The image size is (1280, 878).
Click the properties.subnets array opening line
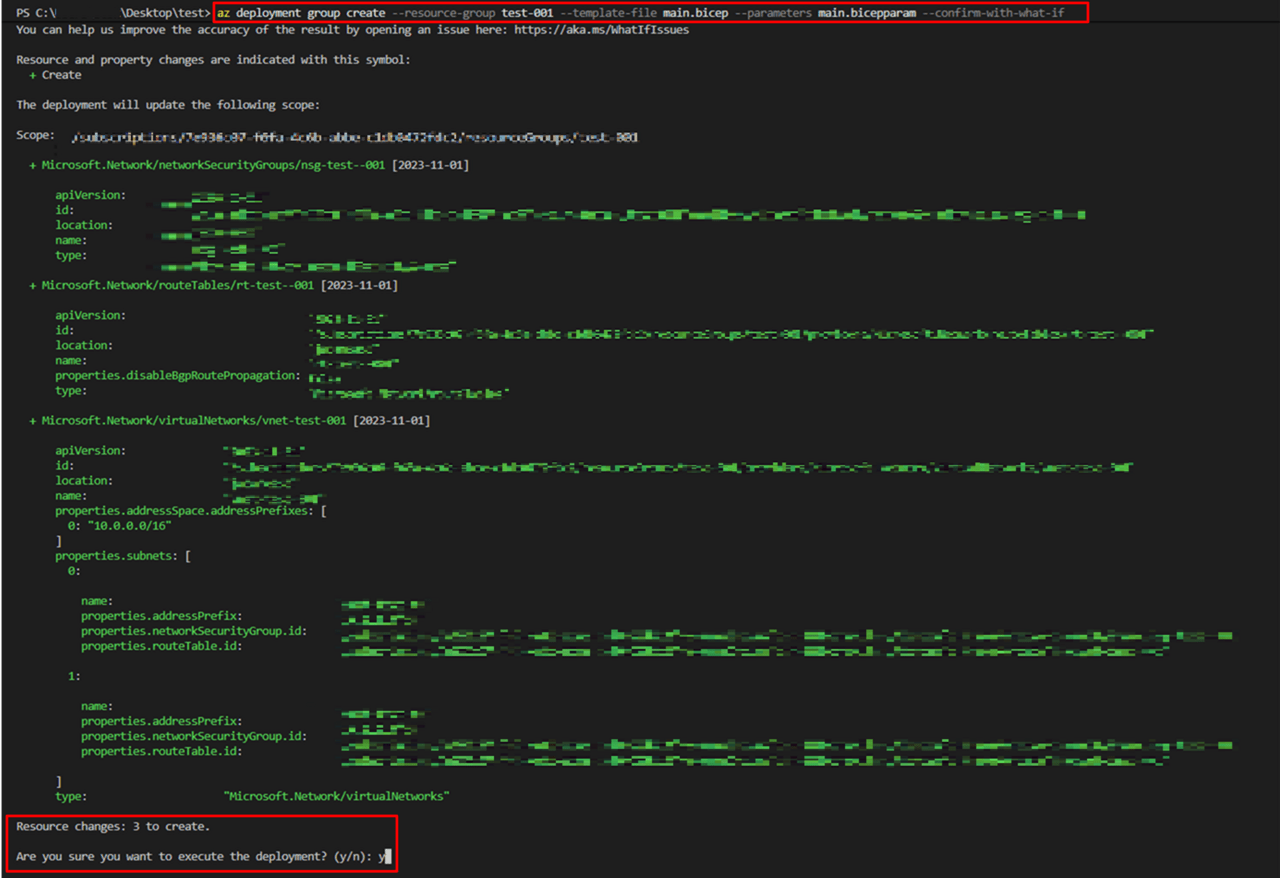[x=122, y=556]
